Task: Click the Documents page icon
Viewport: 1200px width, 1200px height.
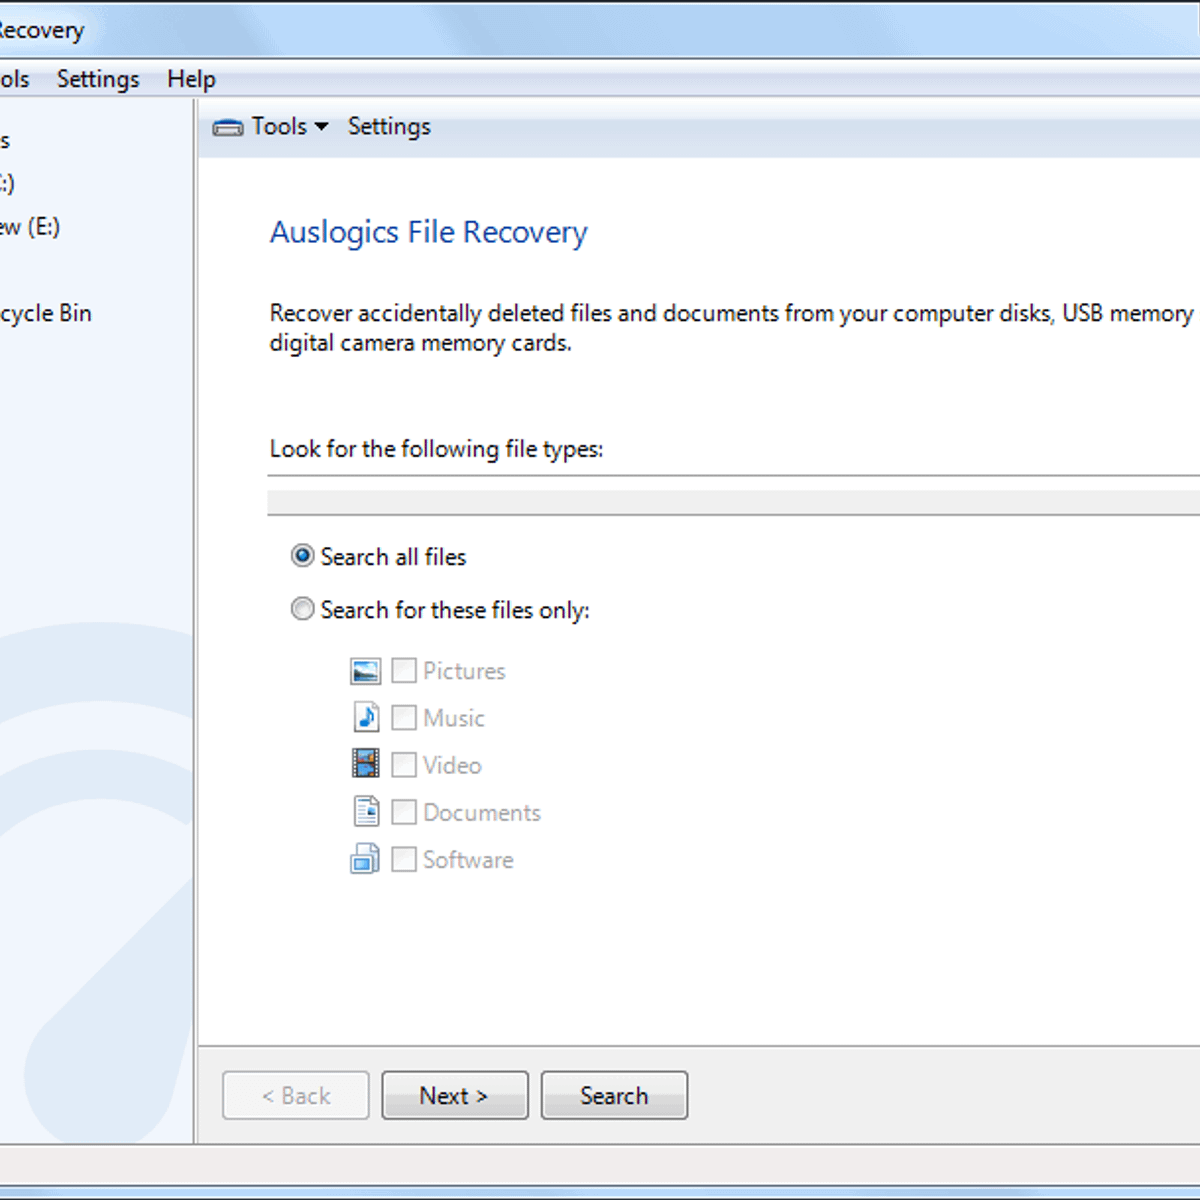Action: 366,811
